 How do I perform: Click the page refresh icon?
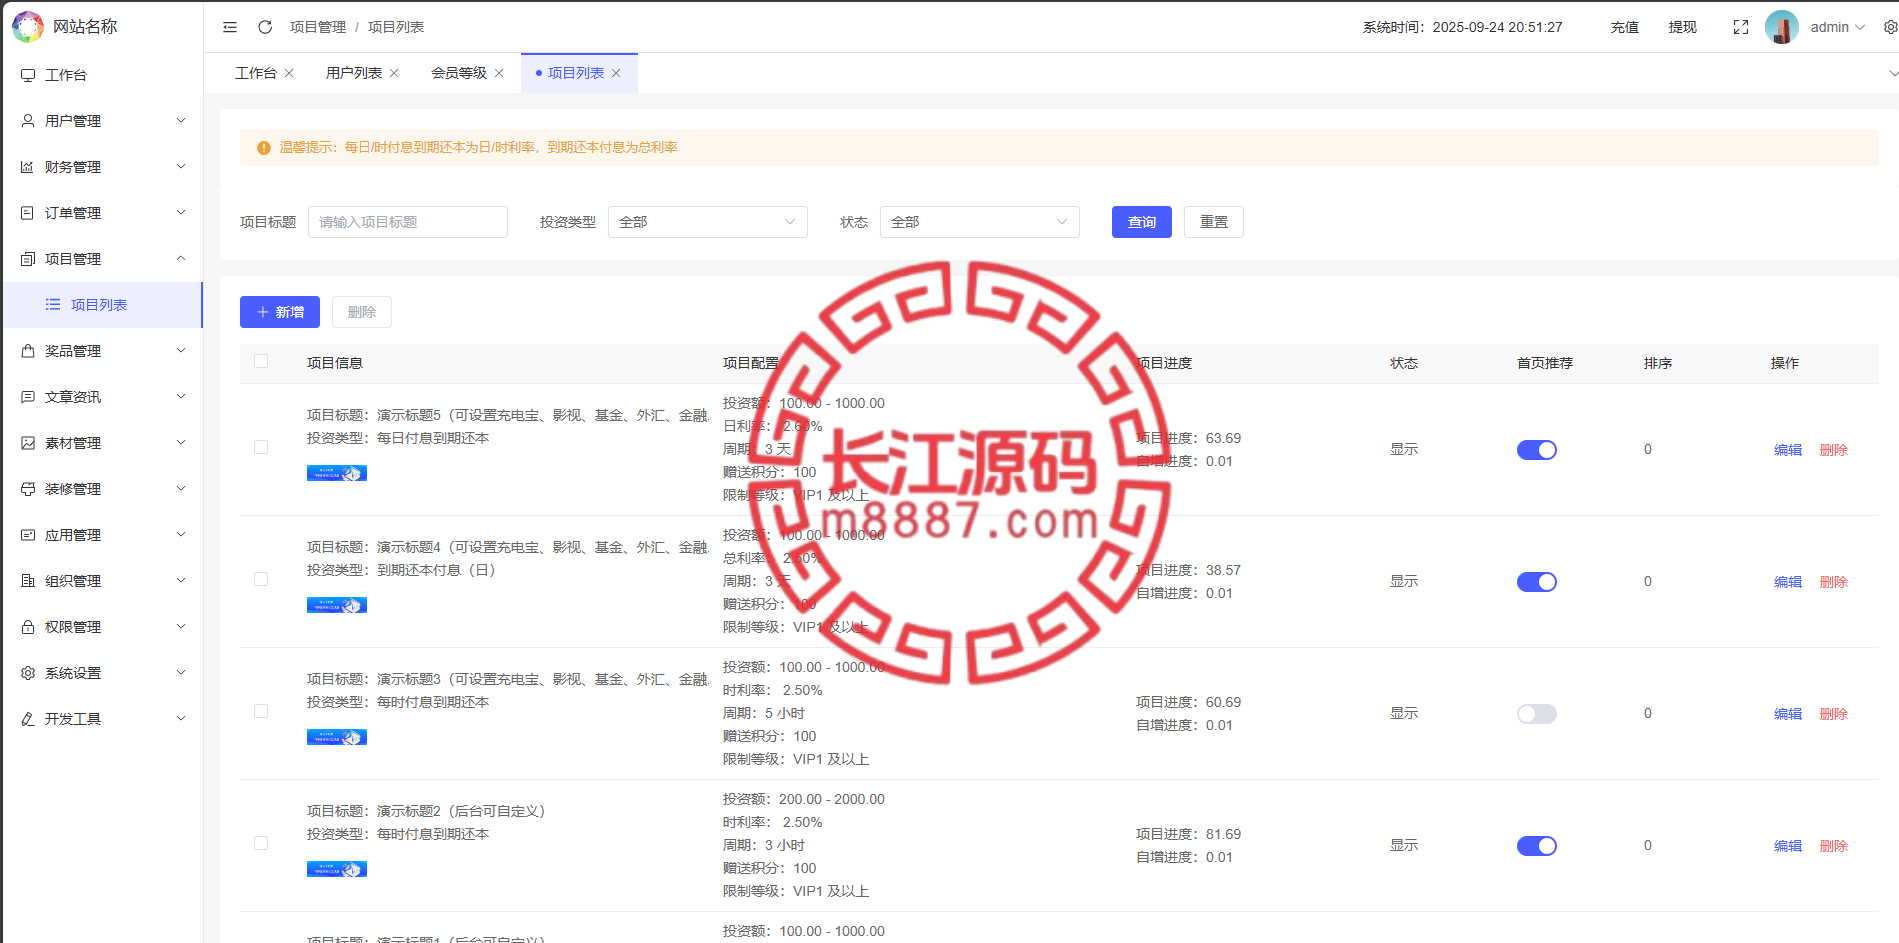point(265,27)
